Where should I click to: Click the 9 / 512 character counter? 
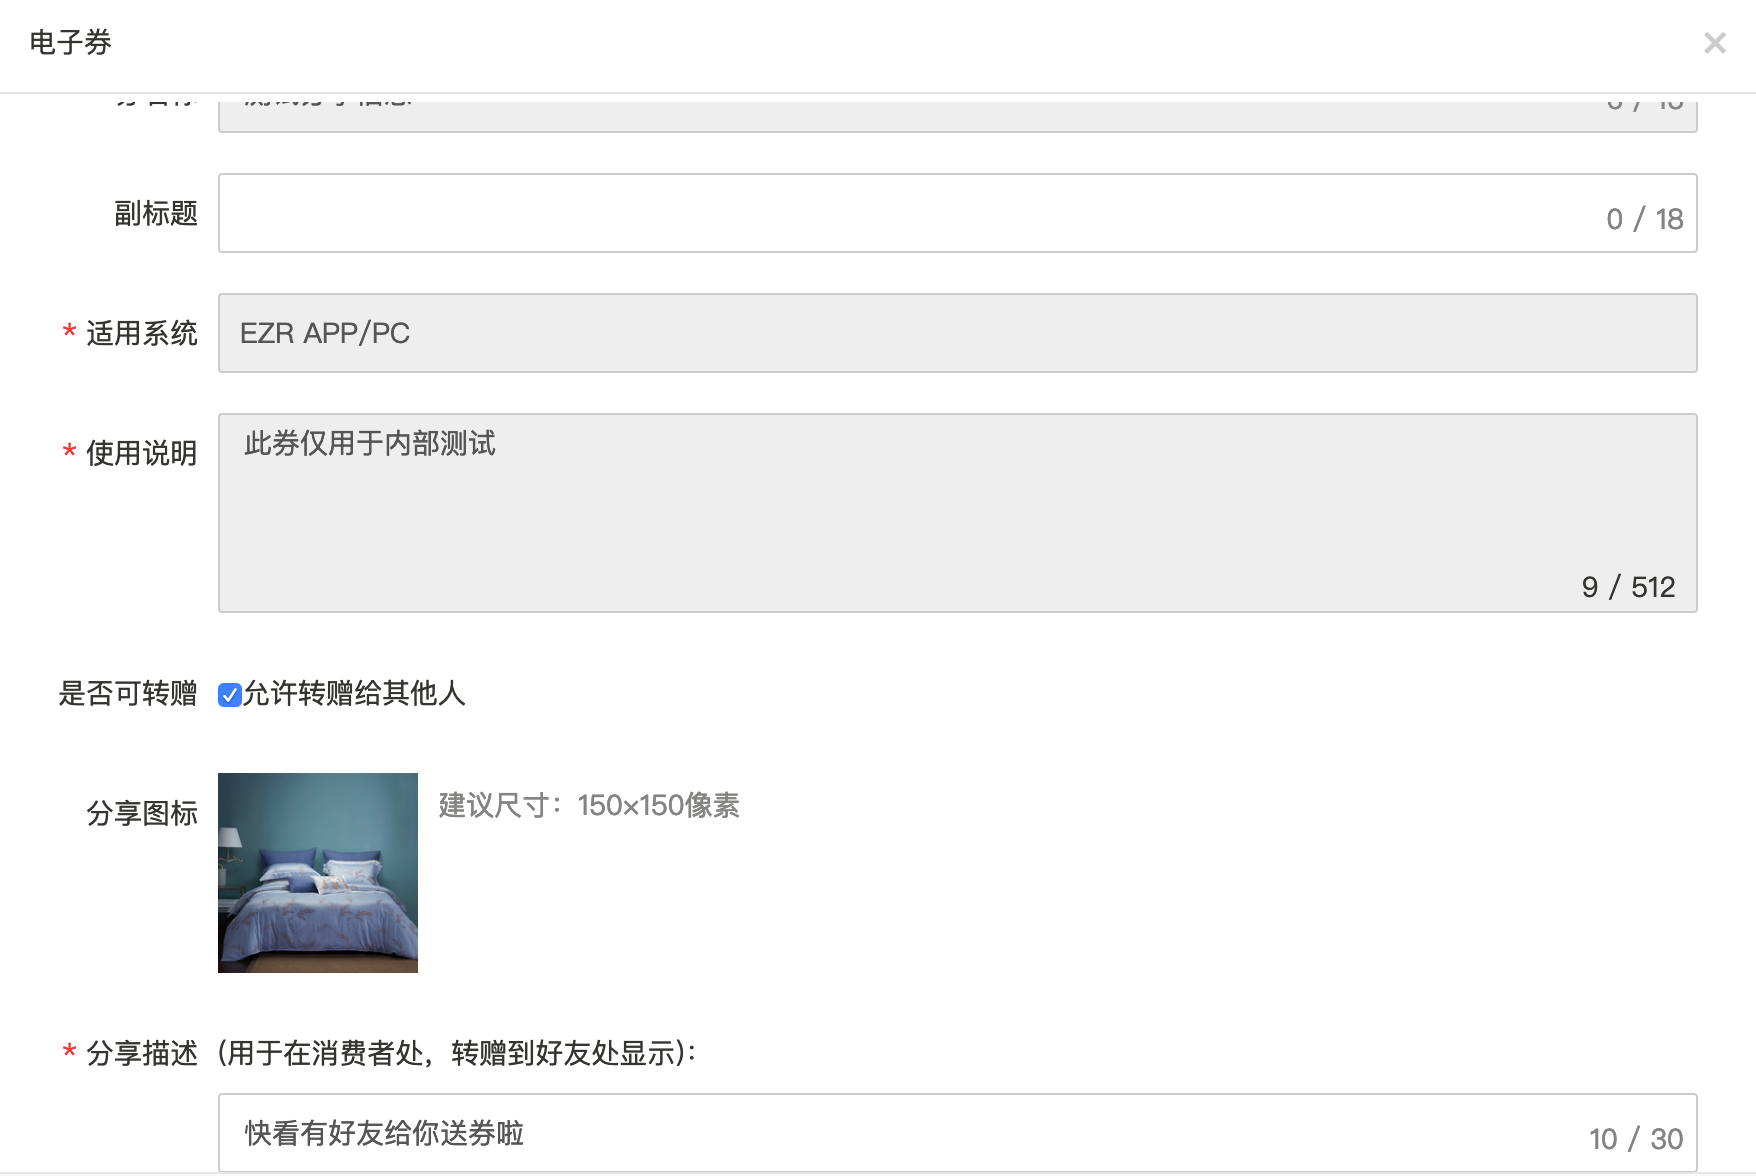[x=1628, y=587]
